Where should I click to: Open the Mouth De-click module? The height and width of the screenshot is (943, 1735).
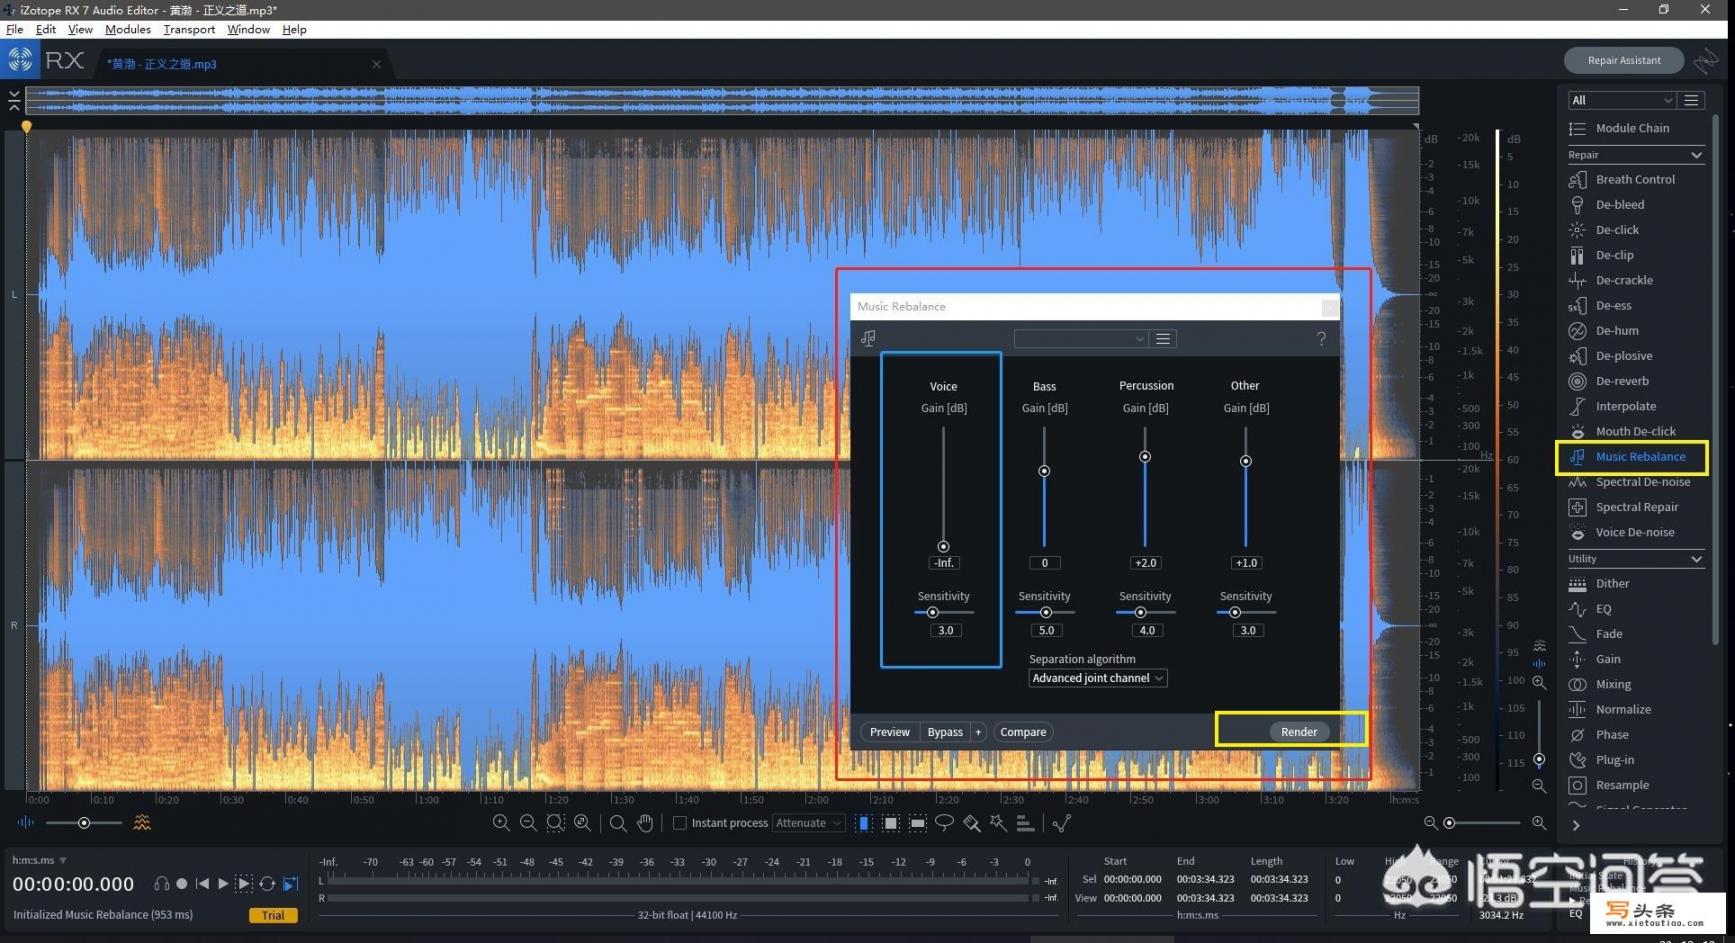point(1636,431)
